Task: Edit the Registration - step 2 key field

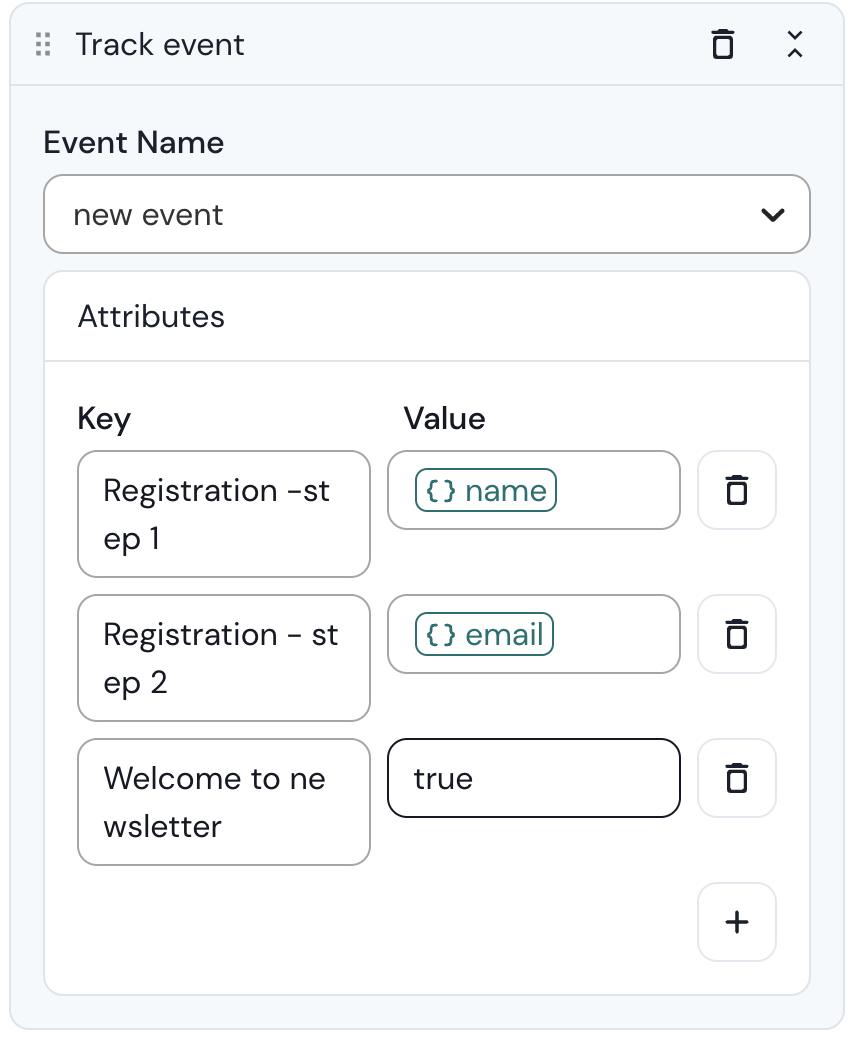Action: tap(223, 658)
